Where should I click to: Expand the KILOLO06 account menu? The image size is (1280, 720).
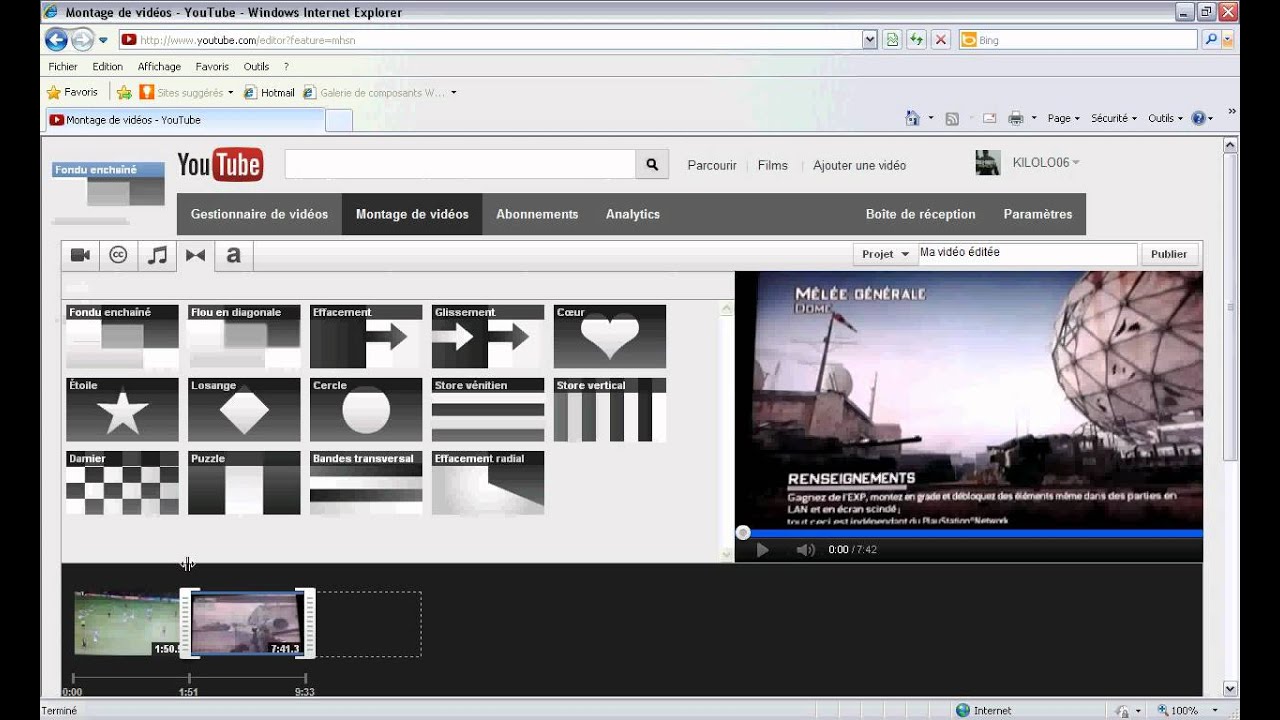1076,163
